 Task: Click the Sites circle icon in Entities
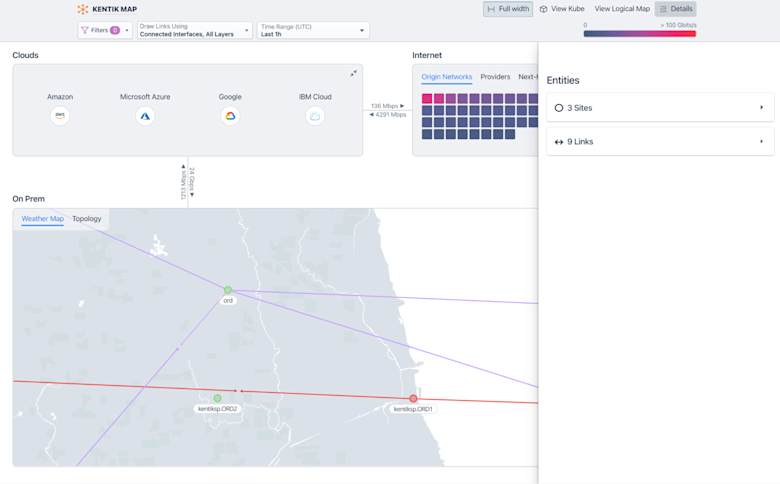click(x=559, y=108)
